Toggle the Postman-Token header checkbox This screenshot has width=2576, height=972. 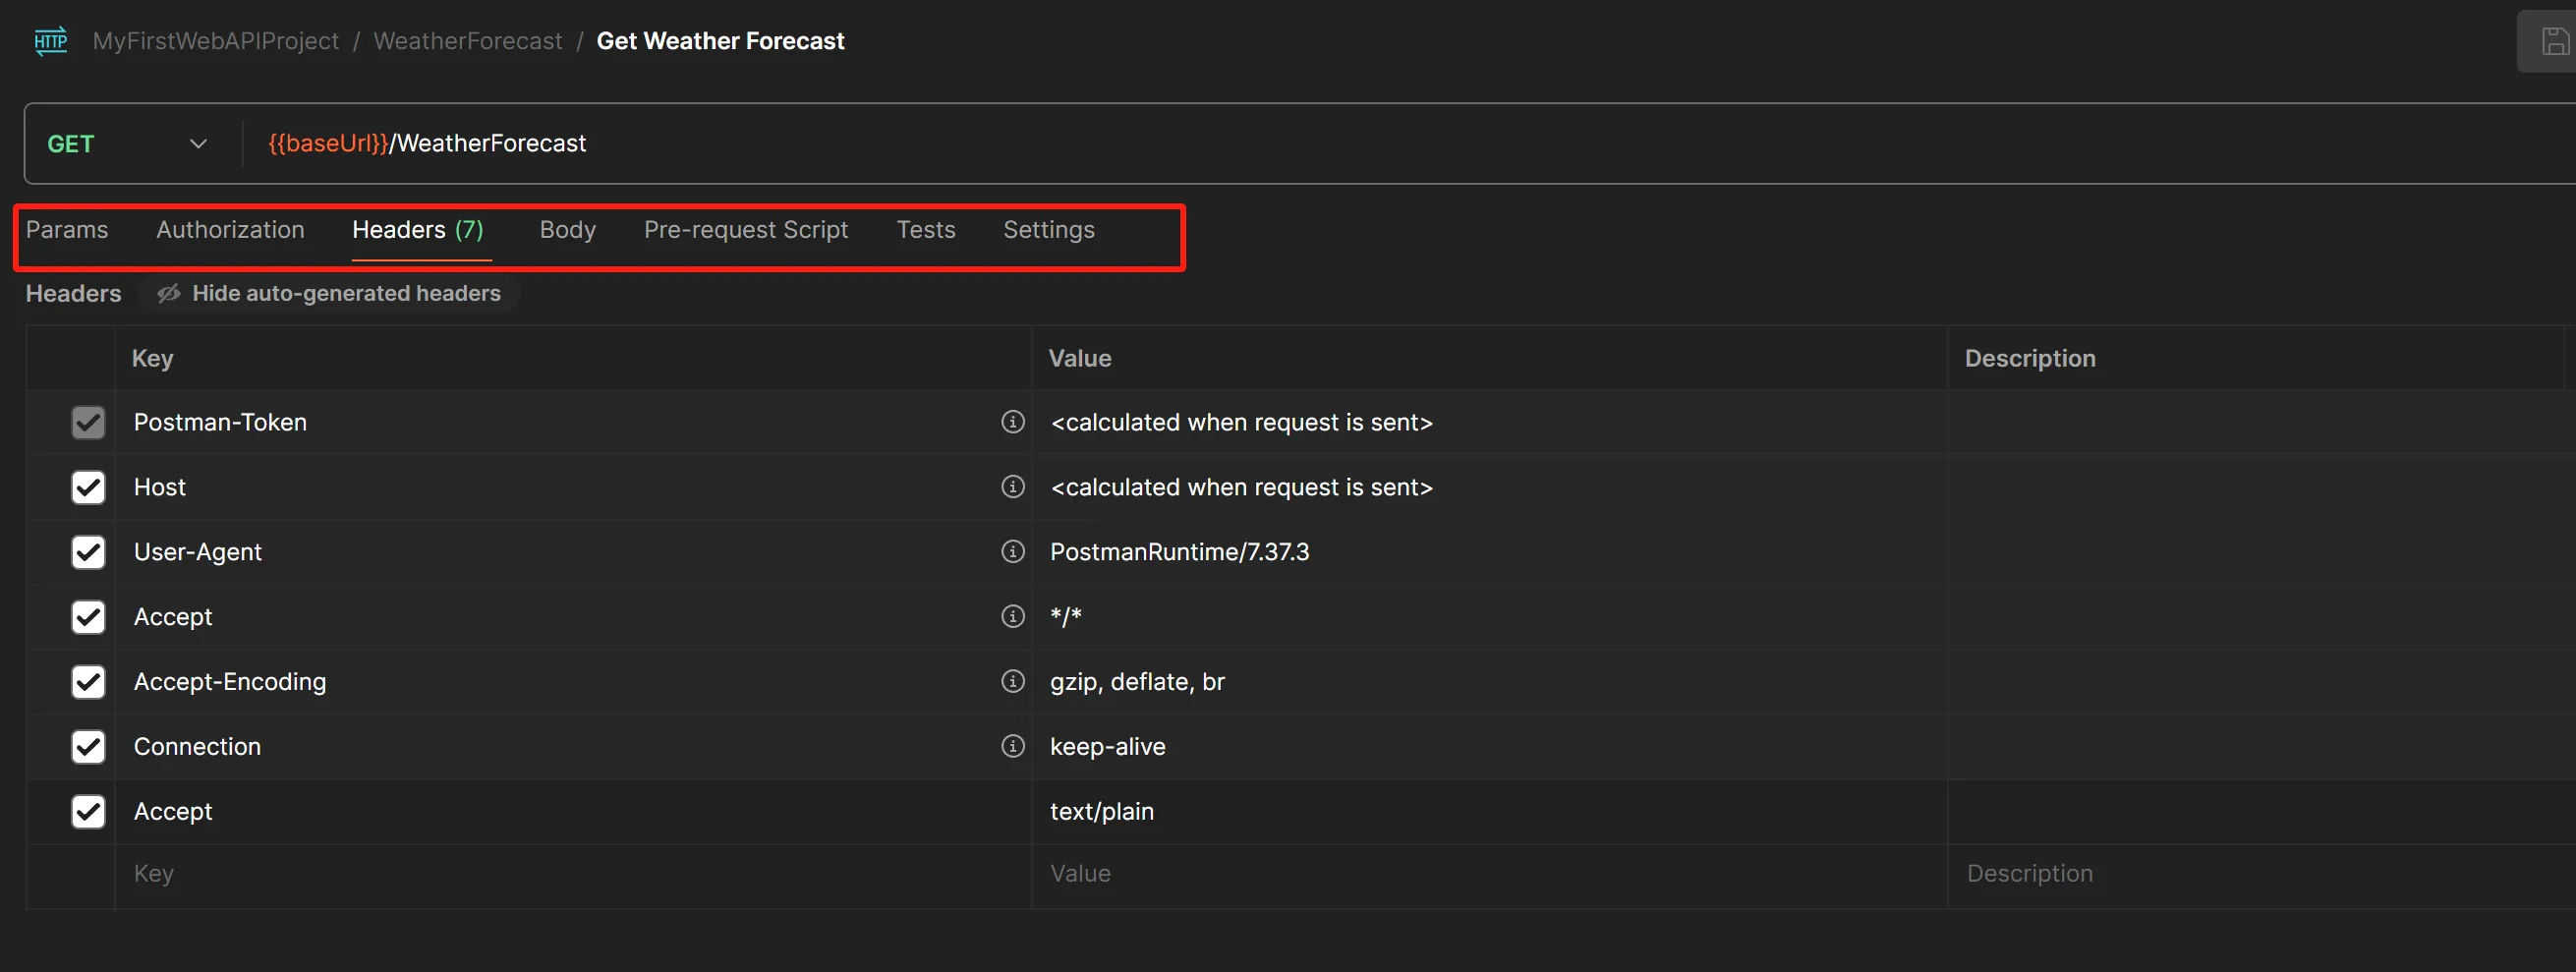[x=88, y=422]
